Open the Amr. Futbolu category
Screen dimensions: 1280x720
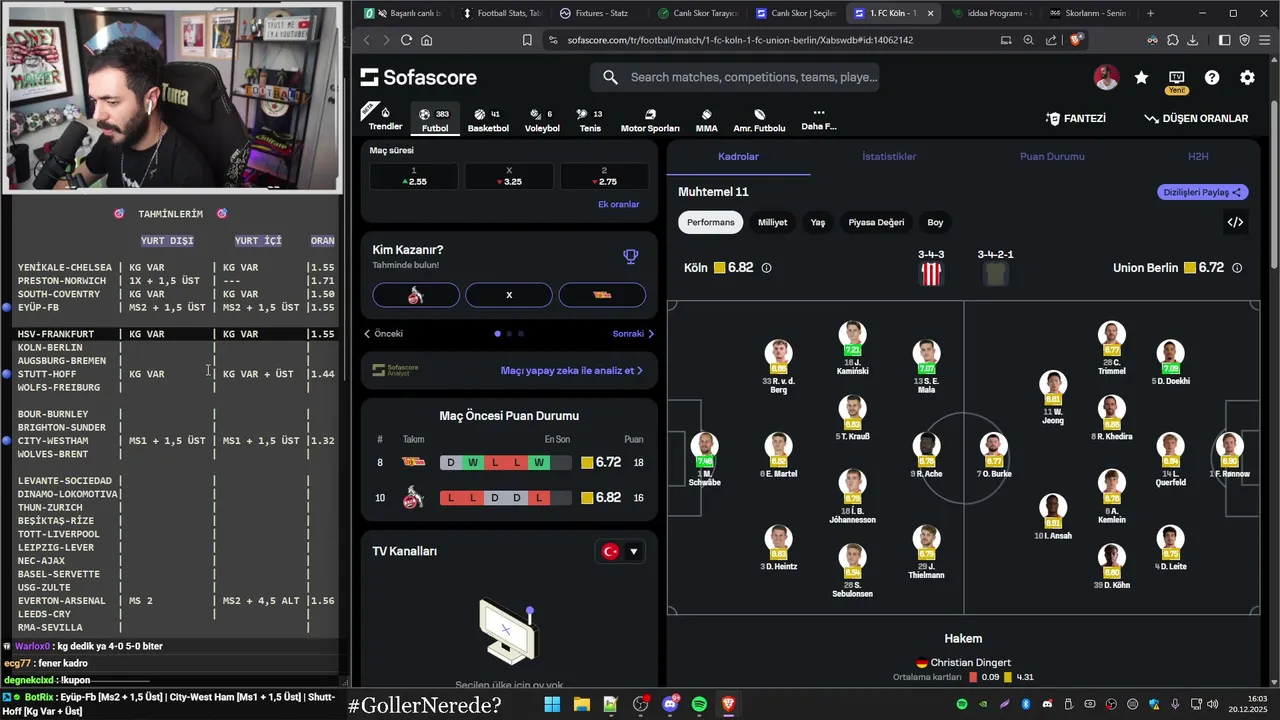click(x=759, y=120)
